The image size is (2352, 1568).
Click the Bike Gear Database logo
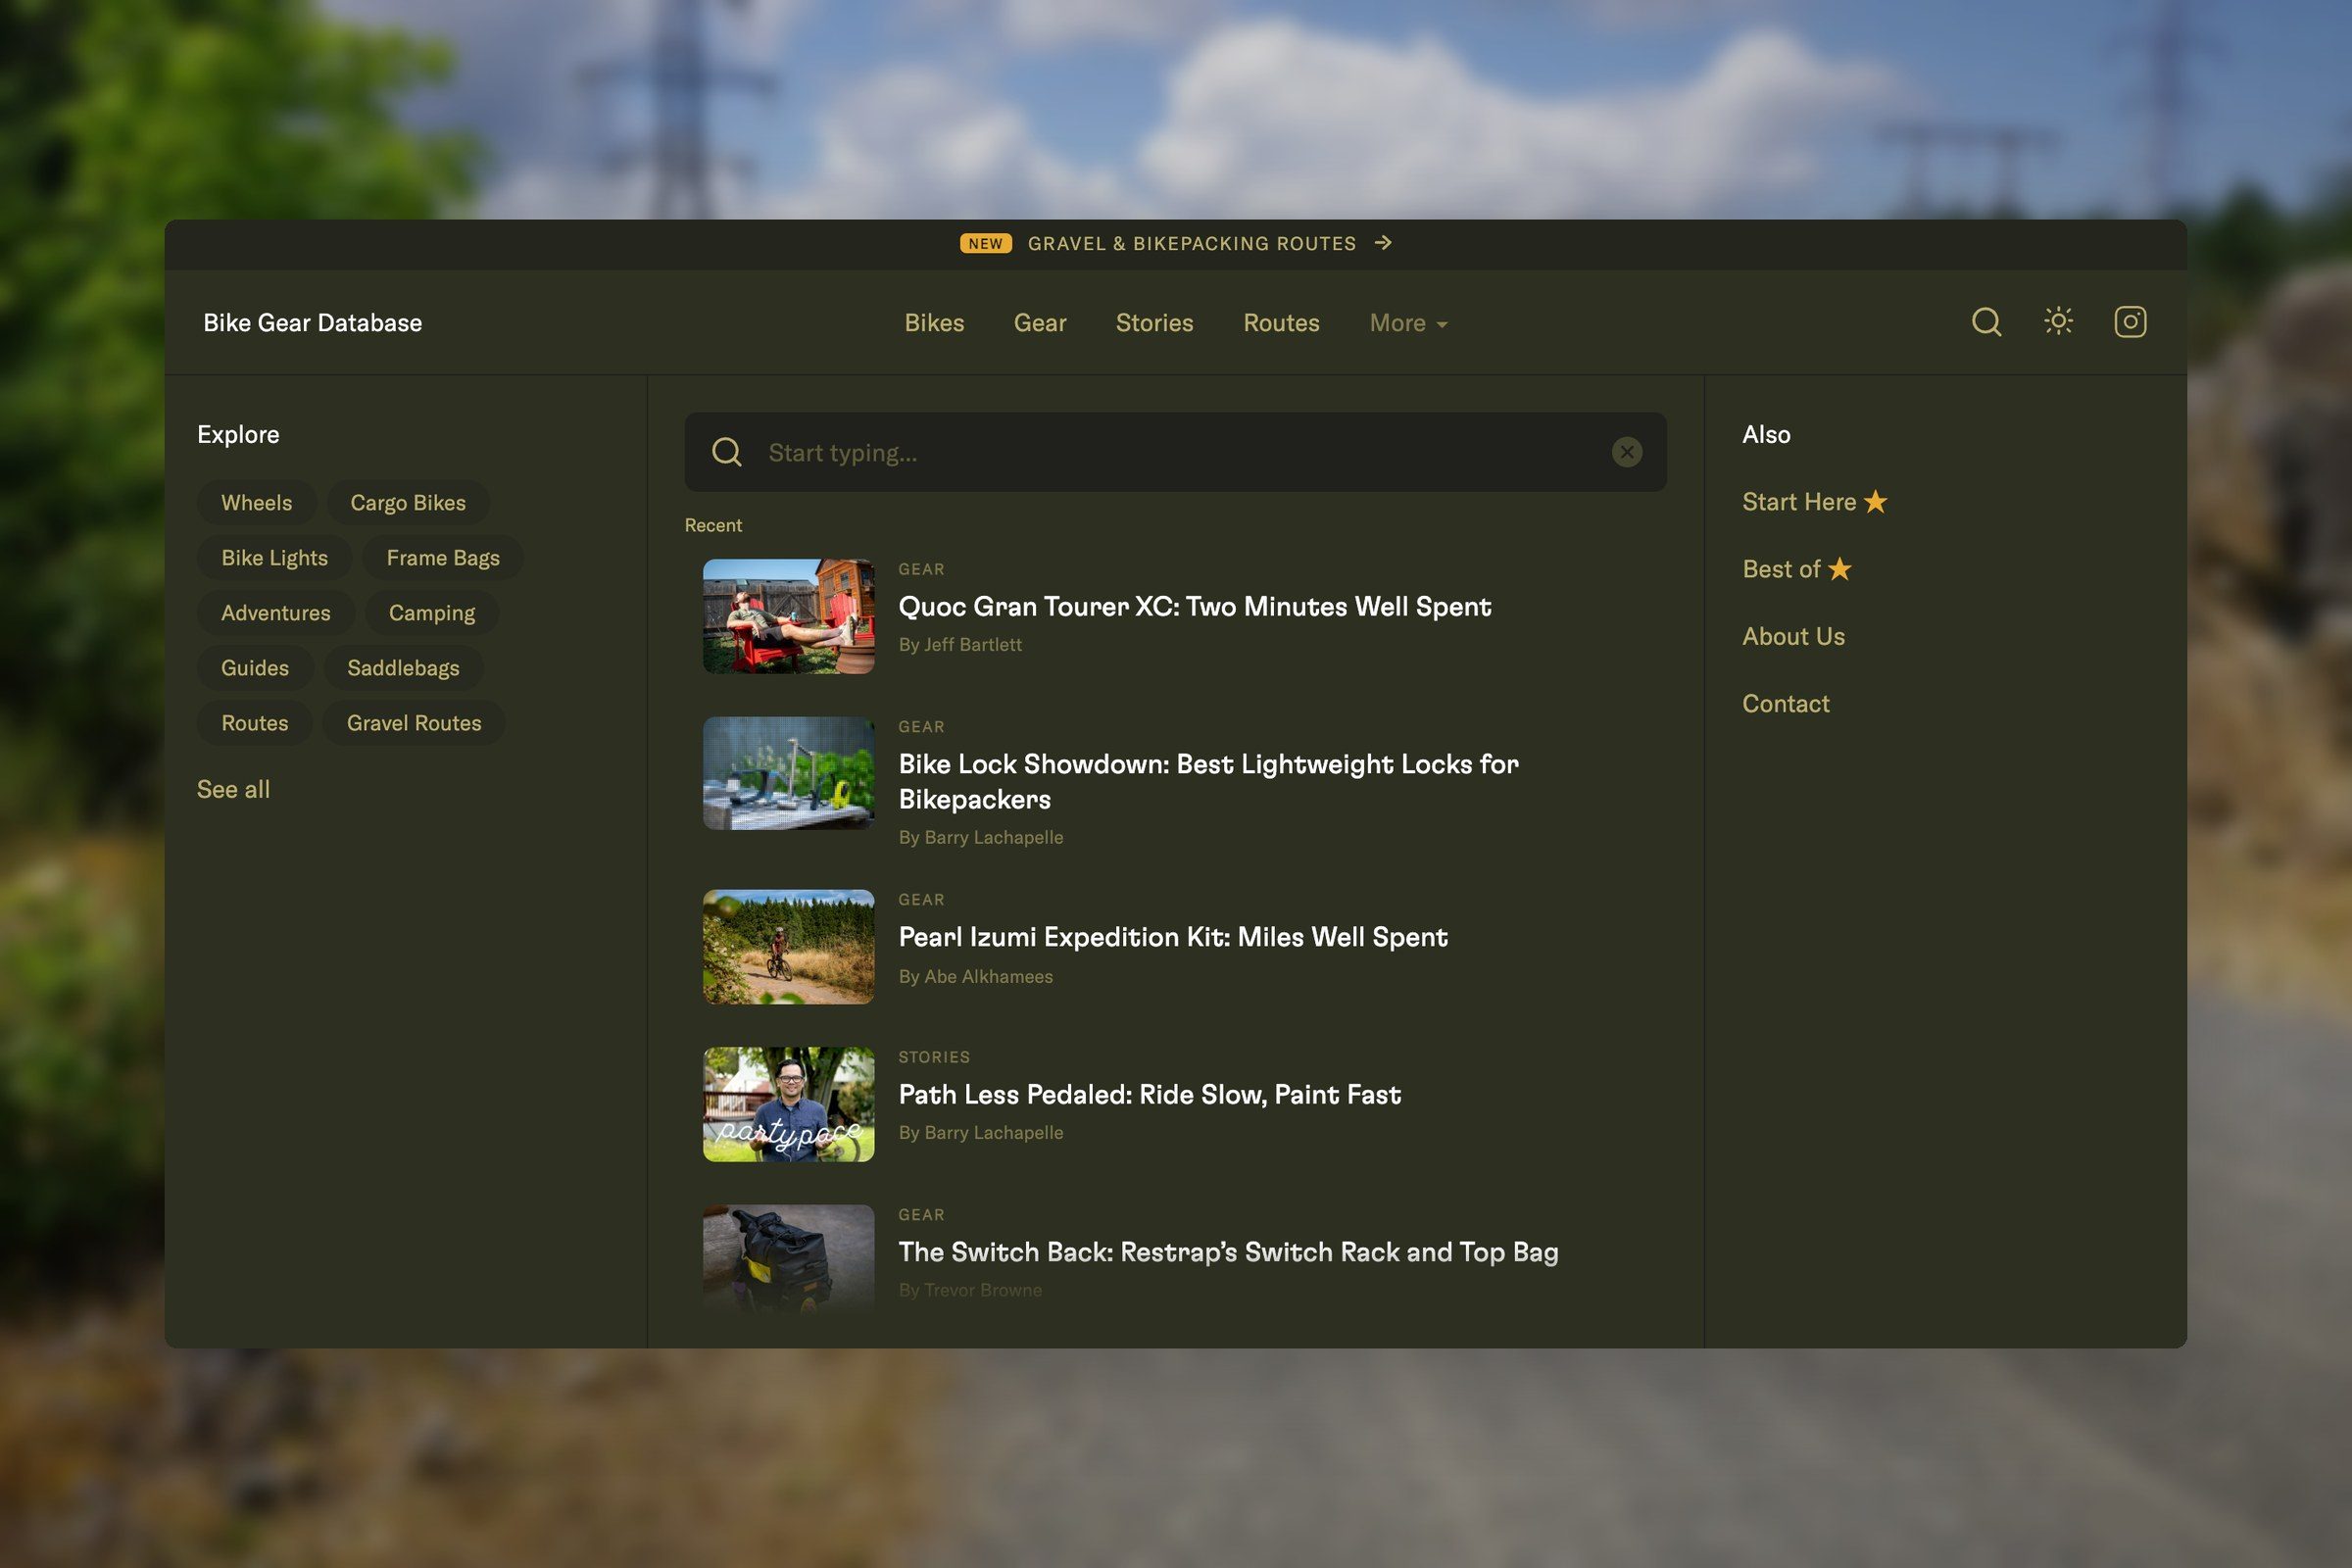tap(312, 323)
